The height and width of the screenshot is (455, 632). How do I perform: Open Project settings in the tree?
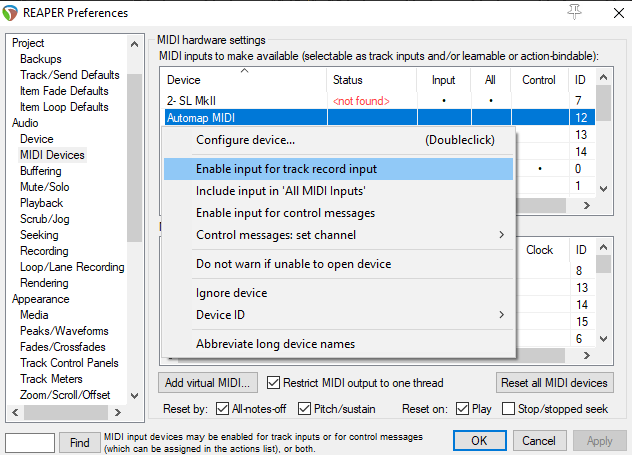tap(28, 43)
